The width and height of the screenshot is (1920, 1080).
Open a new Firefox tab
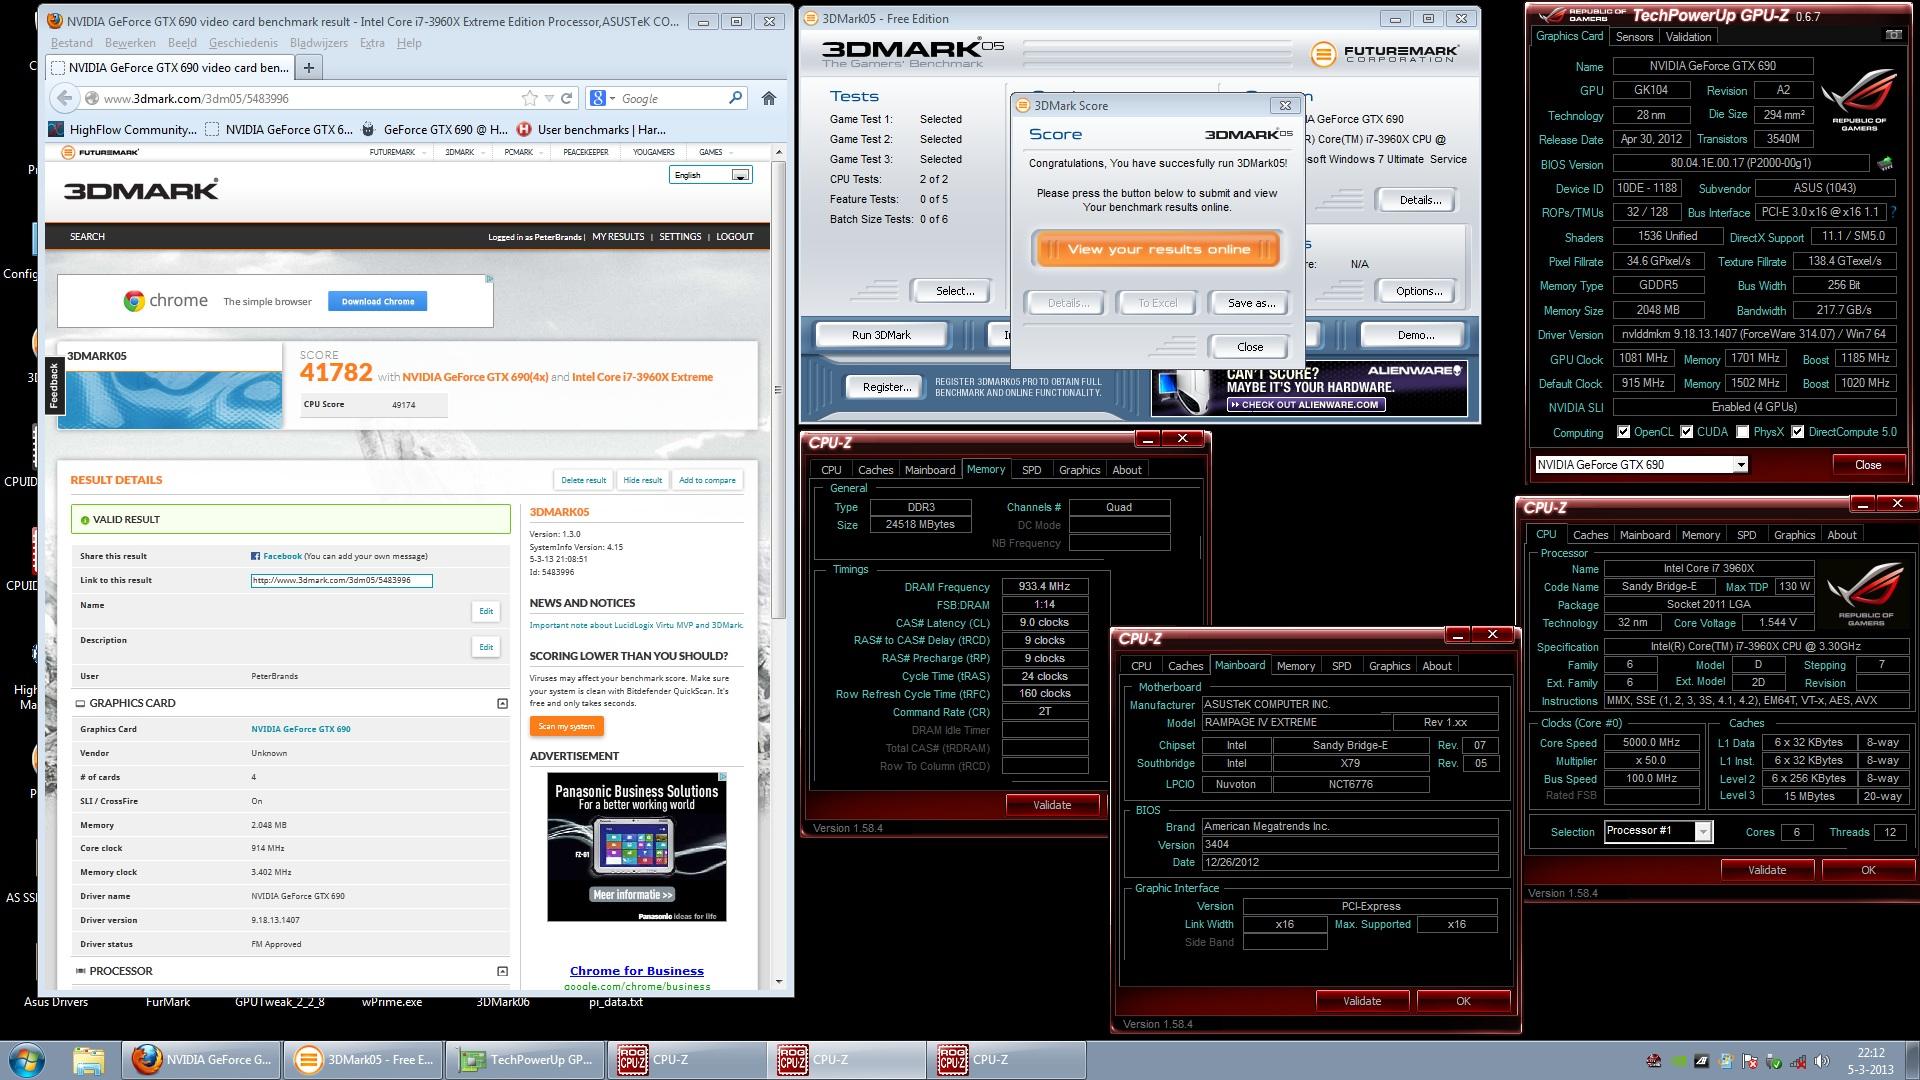(x=309, y=68)
